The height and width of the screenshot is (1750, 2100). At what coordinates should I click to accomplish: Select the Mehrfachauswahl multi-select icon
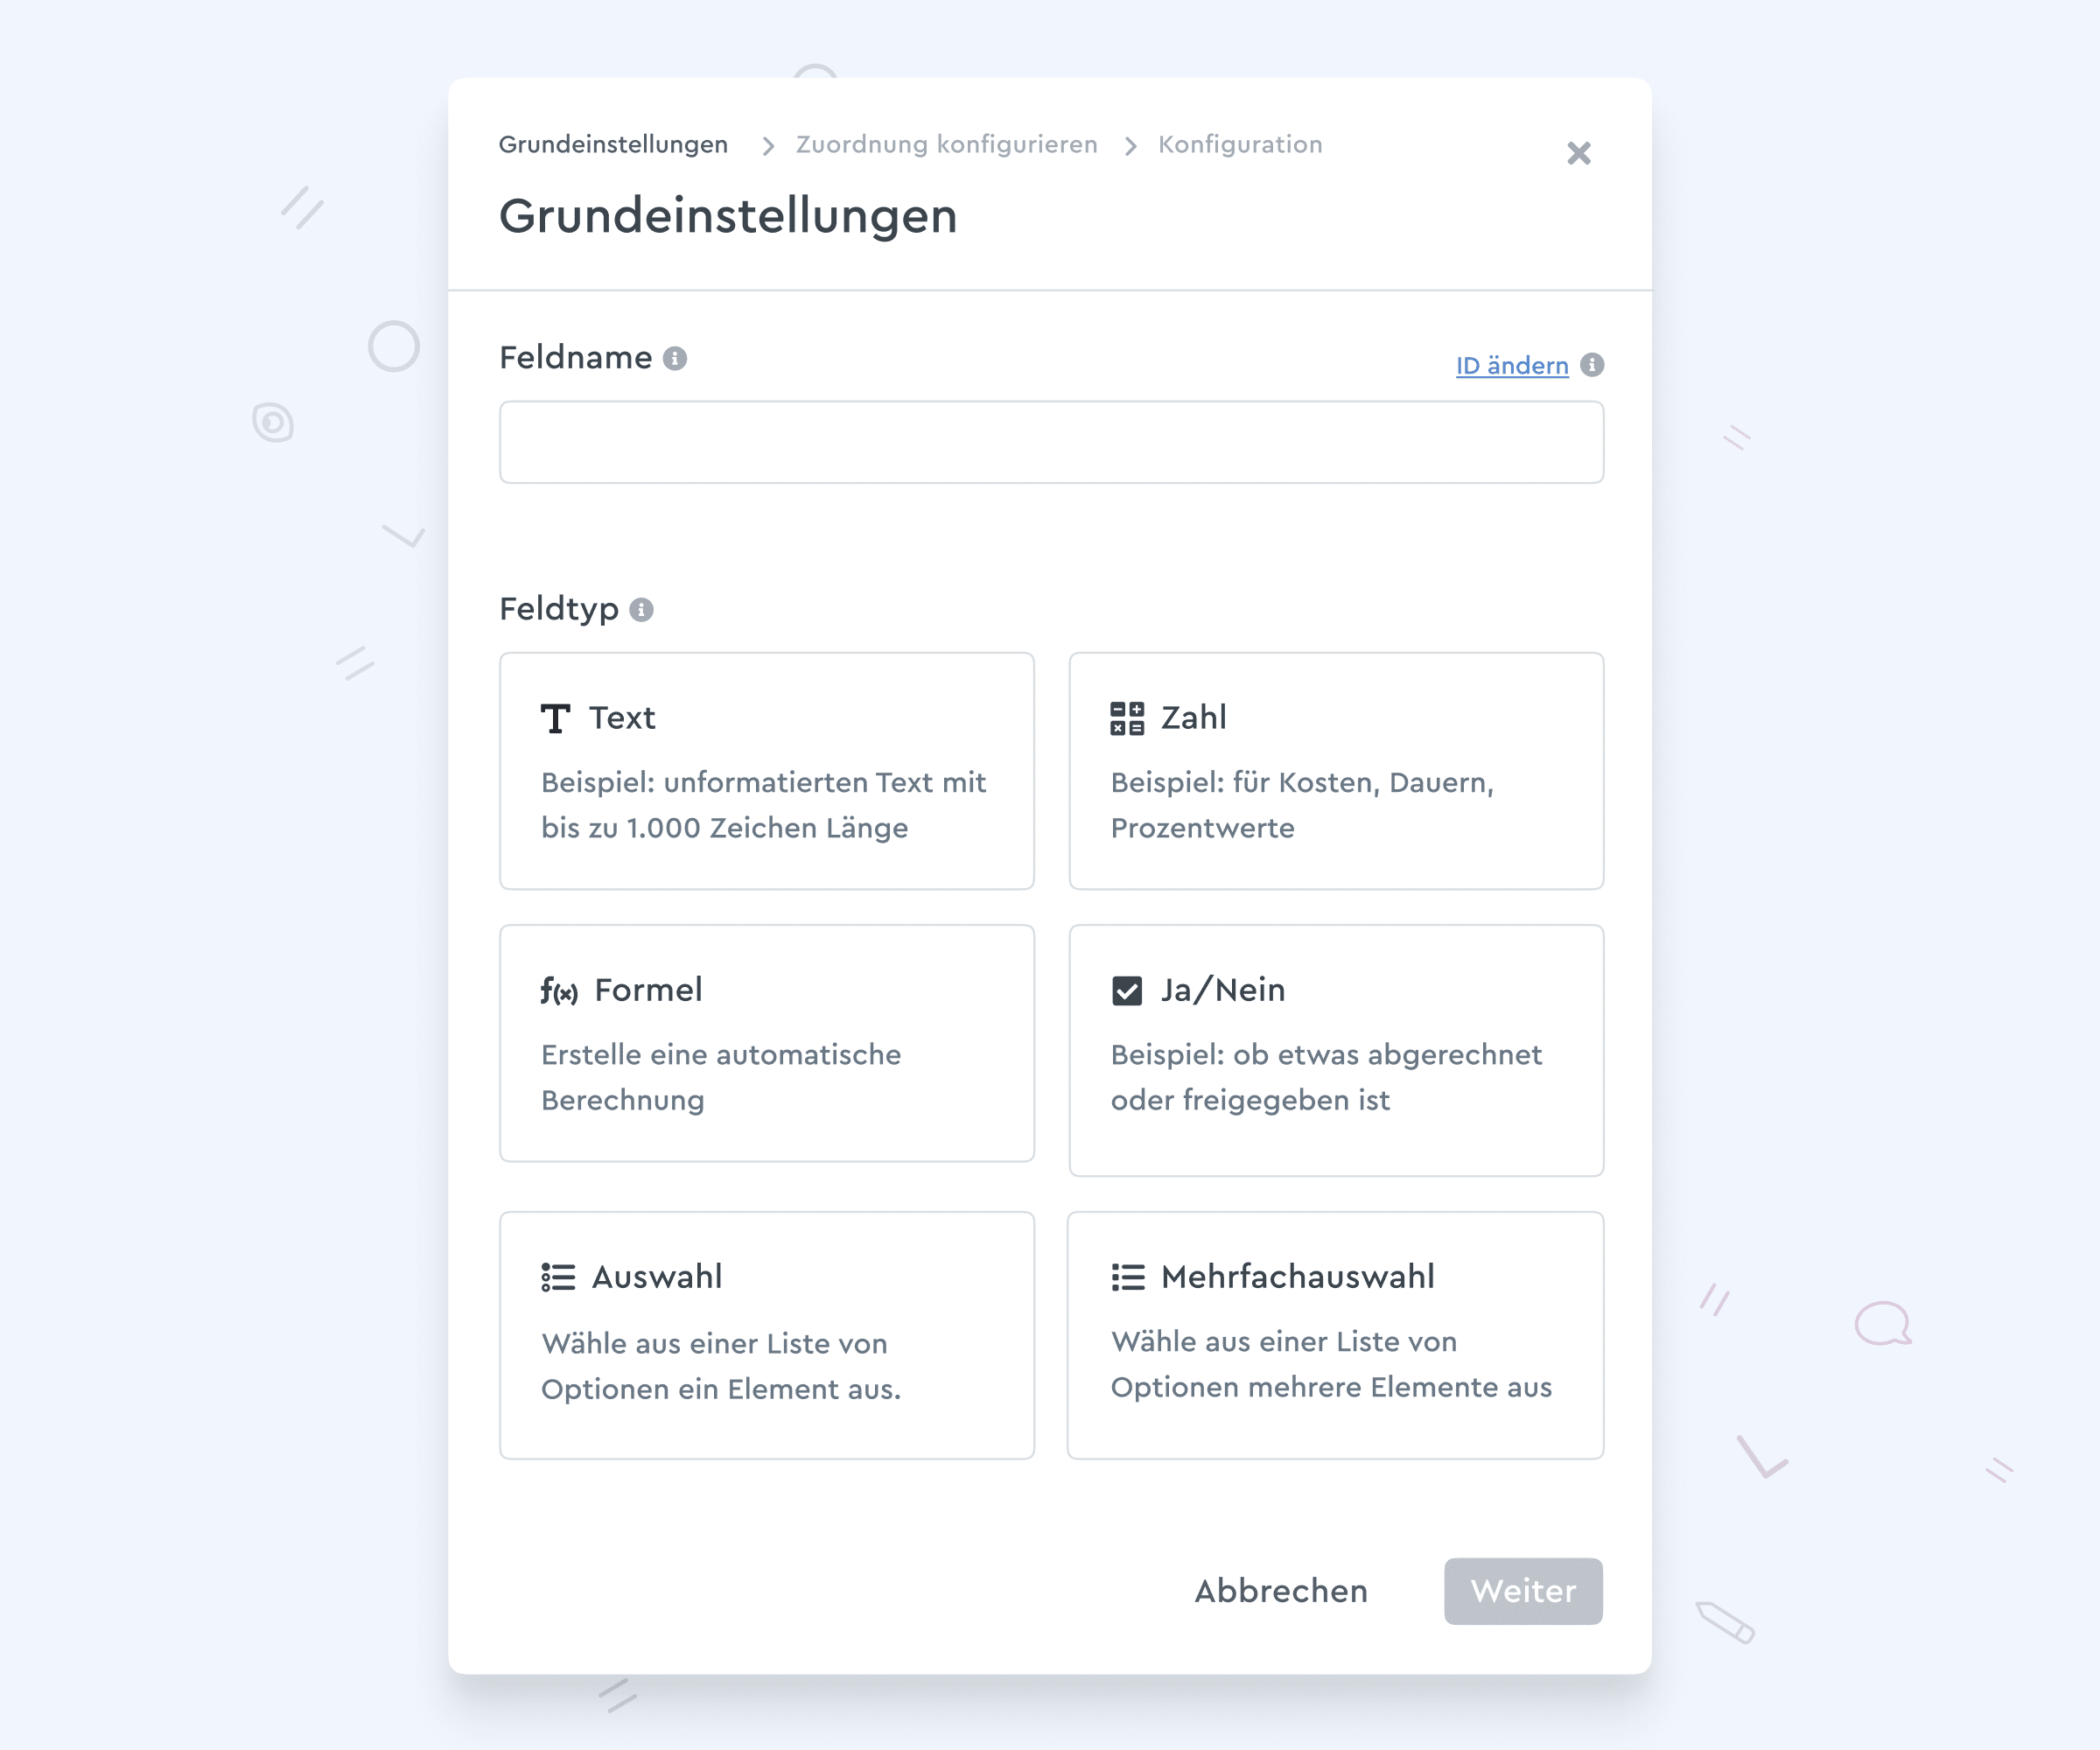coord(1127,1277)
